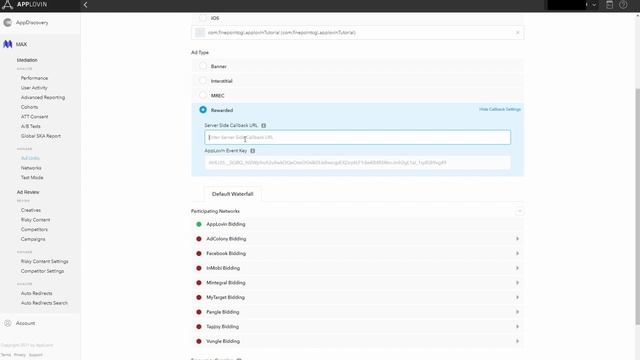
Task: Expand Vungle Bidding network row
Action: [517, 341]
